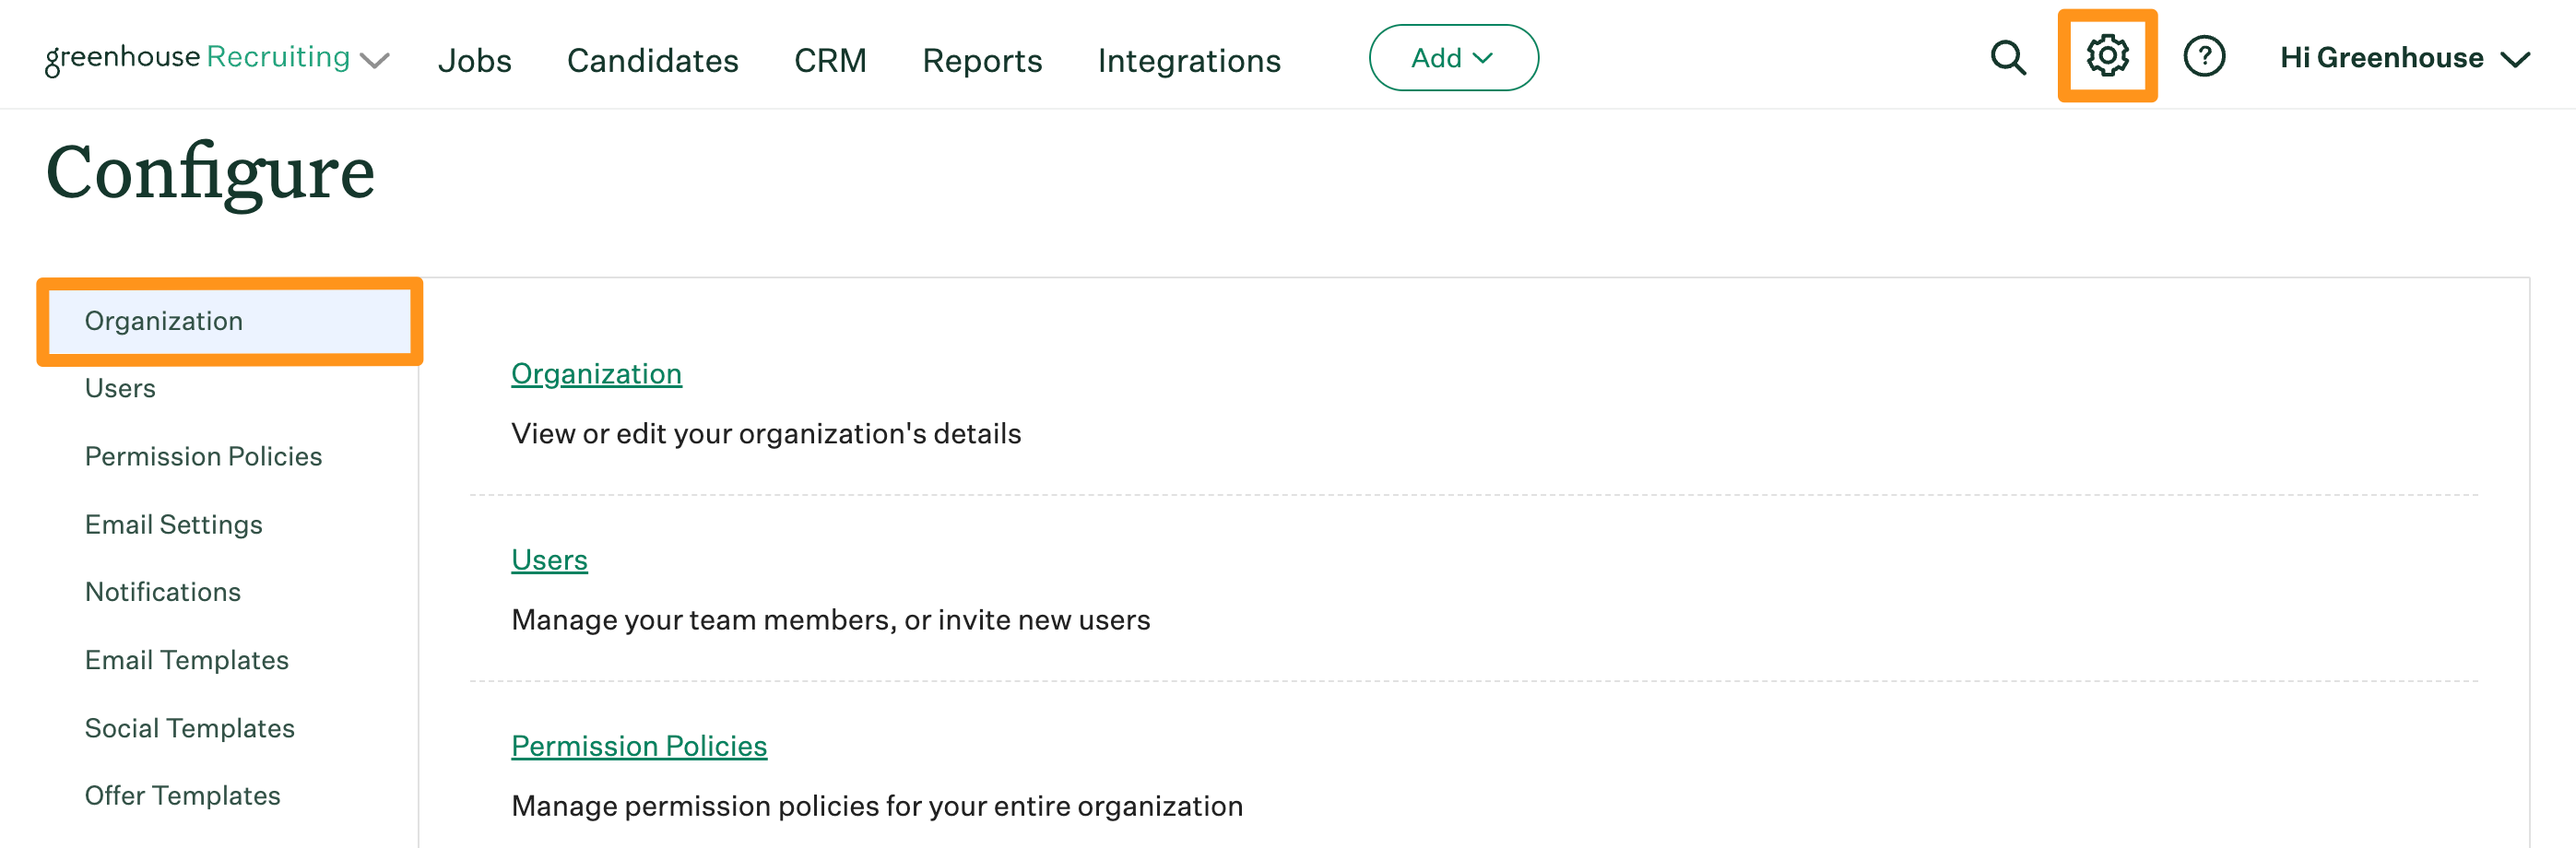
Task: Open the search magnifier icon
Action: point(2008,58)
